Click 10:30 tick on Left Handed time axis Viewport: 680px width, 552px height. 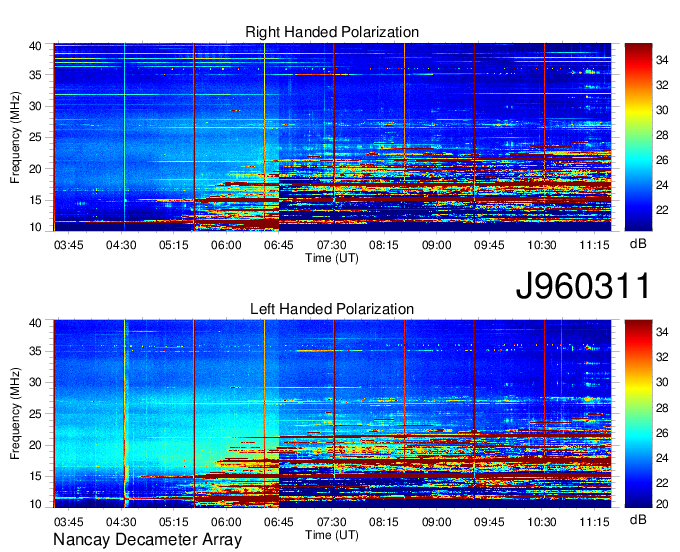click(x=542, y=522)
